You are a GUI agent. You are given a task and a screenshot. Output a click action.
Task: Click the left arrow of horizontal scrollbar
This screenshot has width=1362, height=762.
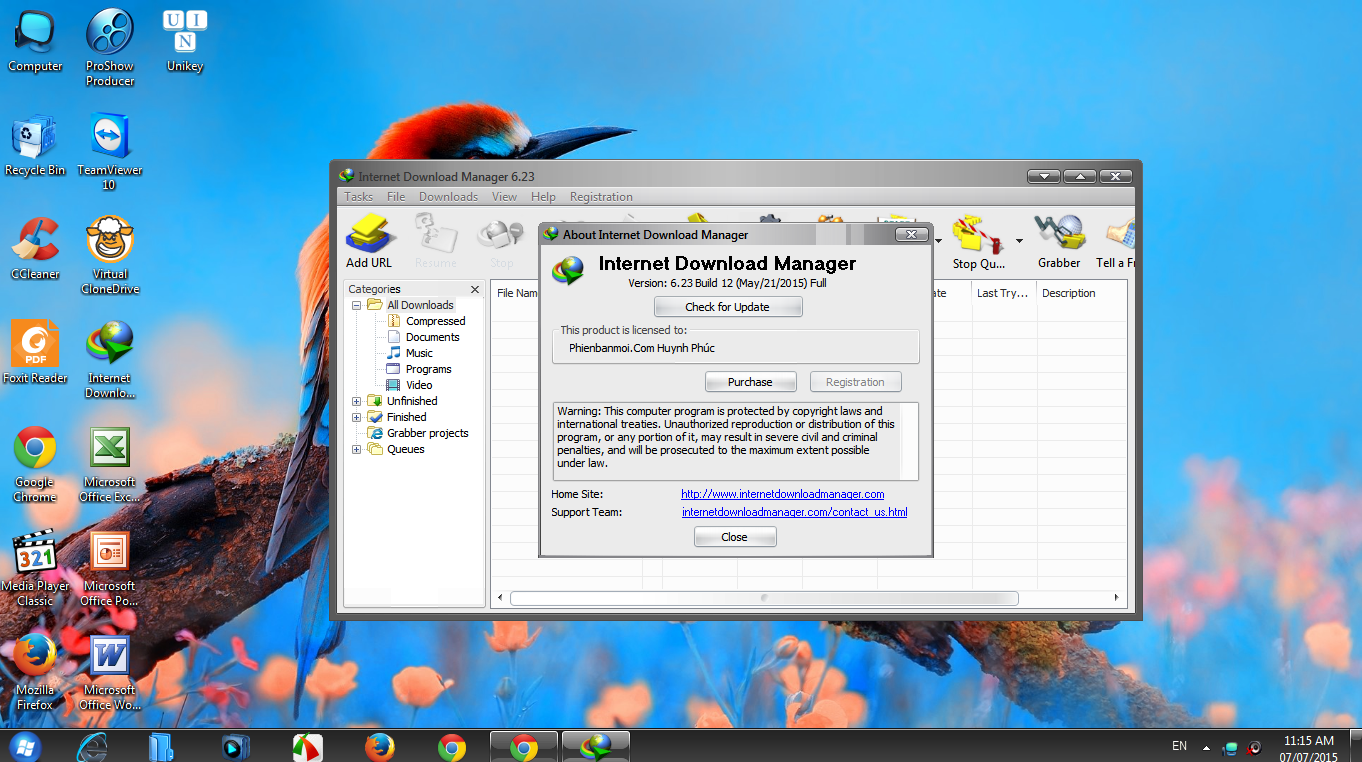click(500, 598)
